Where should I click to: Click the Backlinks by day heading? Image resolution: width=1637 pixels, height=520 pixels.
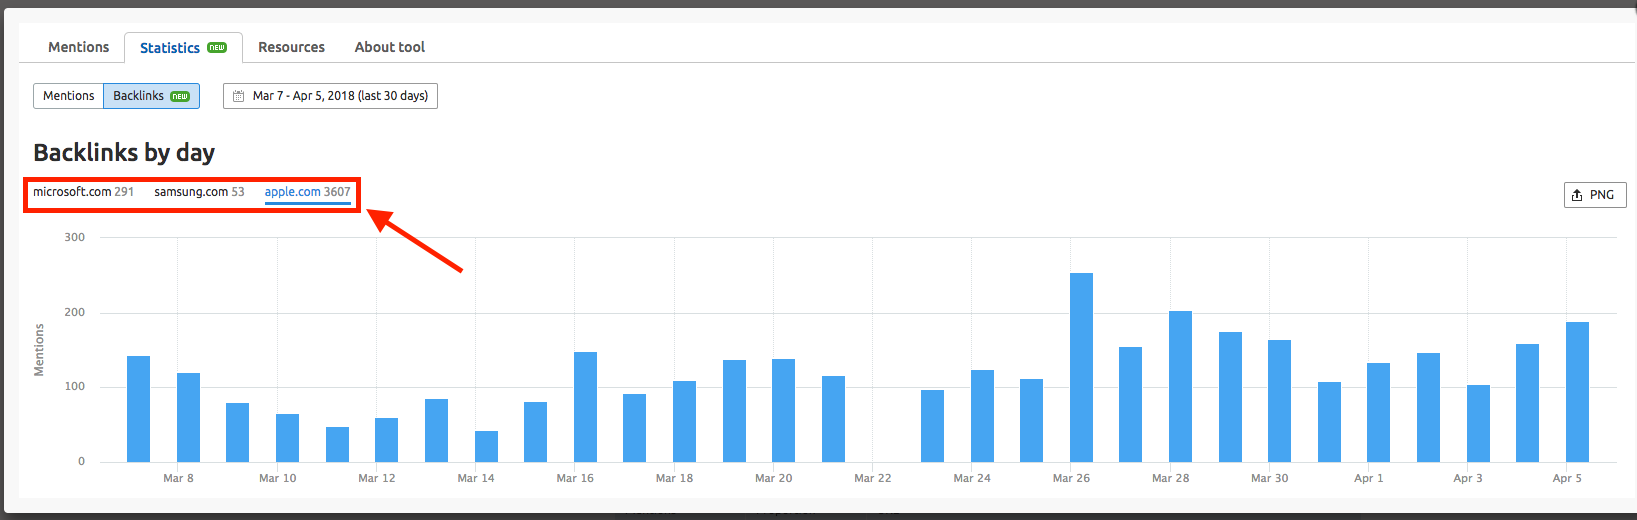click(124, 153)
